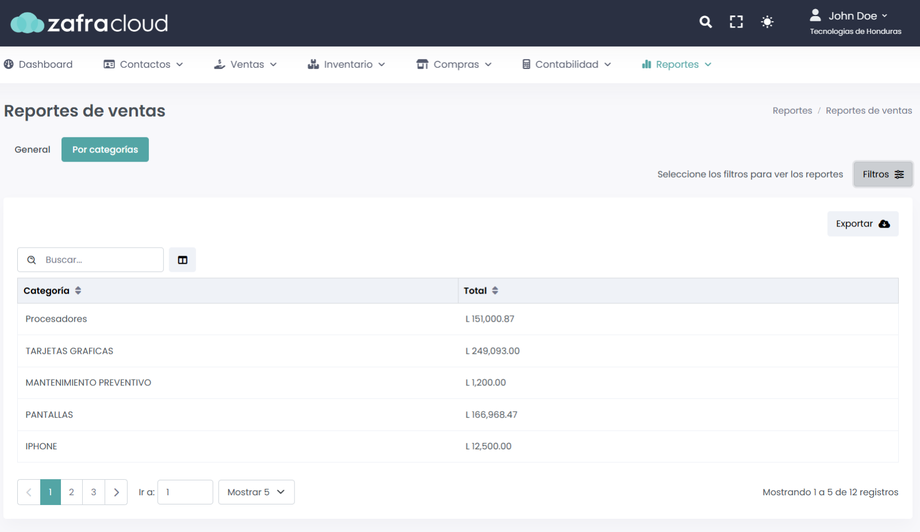Click the Contactos card icon
Image resolution: width=920 pixels, height=532 pixels.
[x=109, y=65]
